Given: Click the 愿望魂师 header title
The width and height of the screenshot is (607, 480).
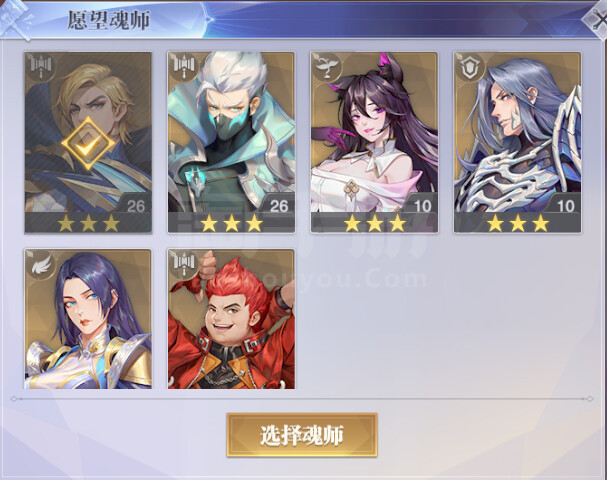Looking at the screenshot, I should tap(108, 20).
